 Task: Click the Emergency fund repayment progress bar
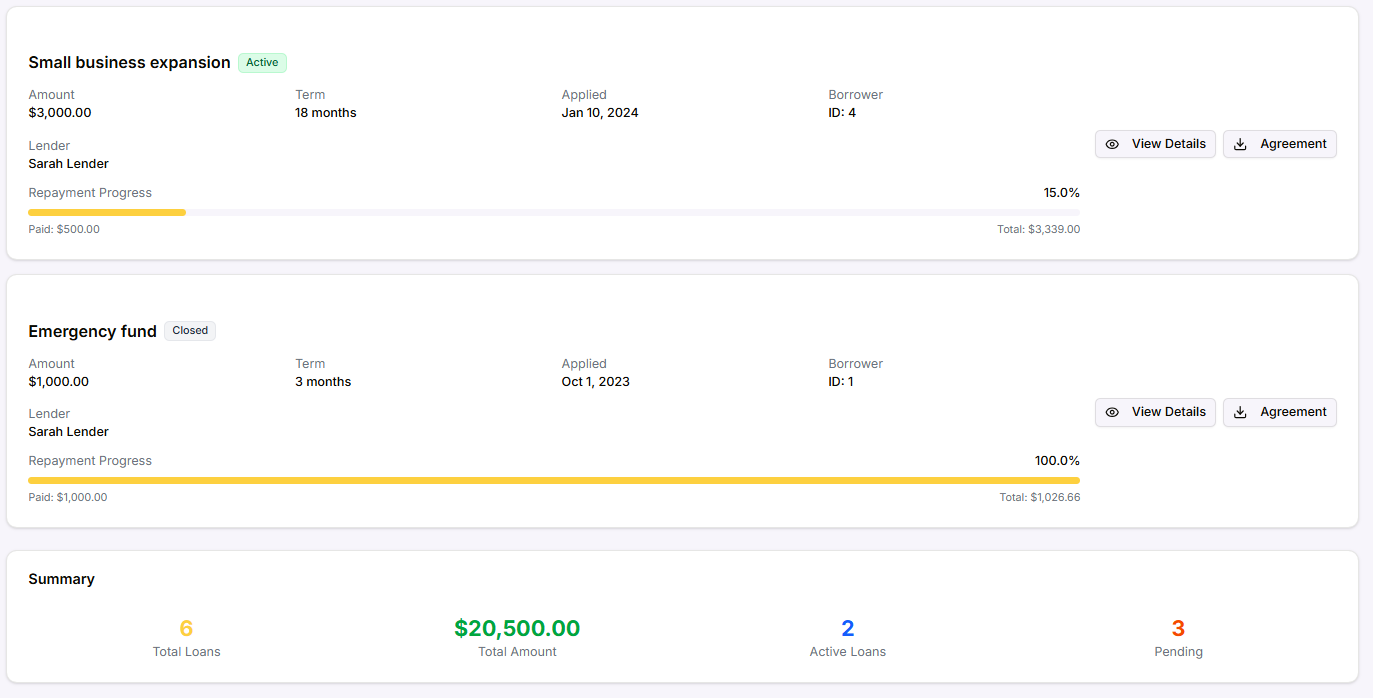tap(553, 480)
